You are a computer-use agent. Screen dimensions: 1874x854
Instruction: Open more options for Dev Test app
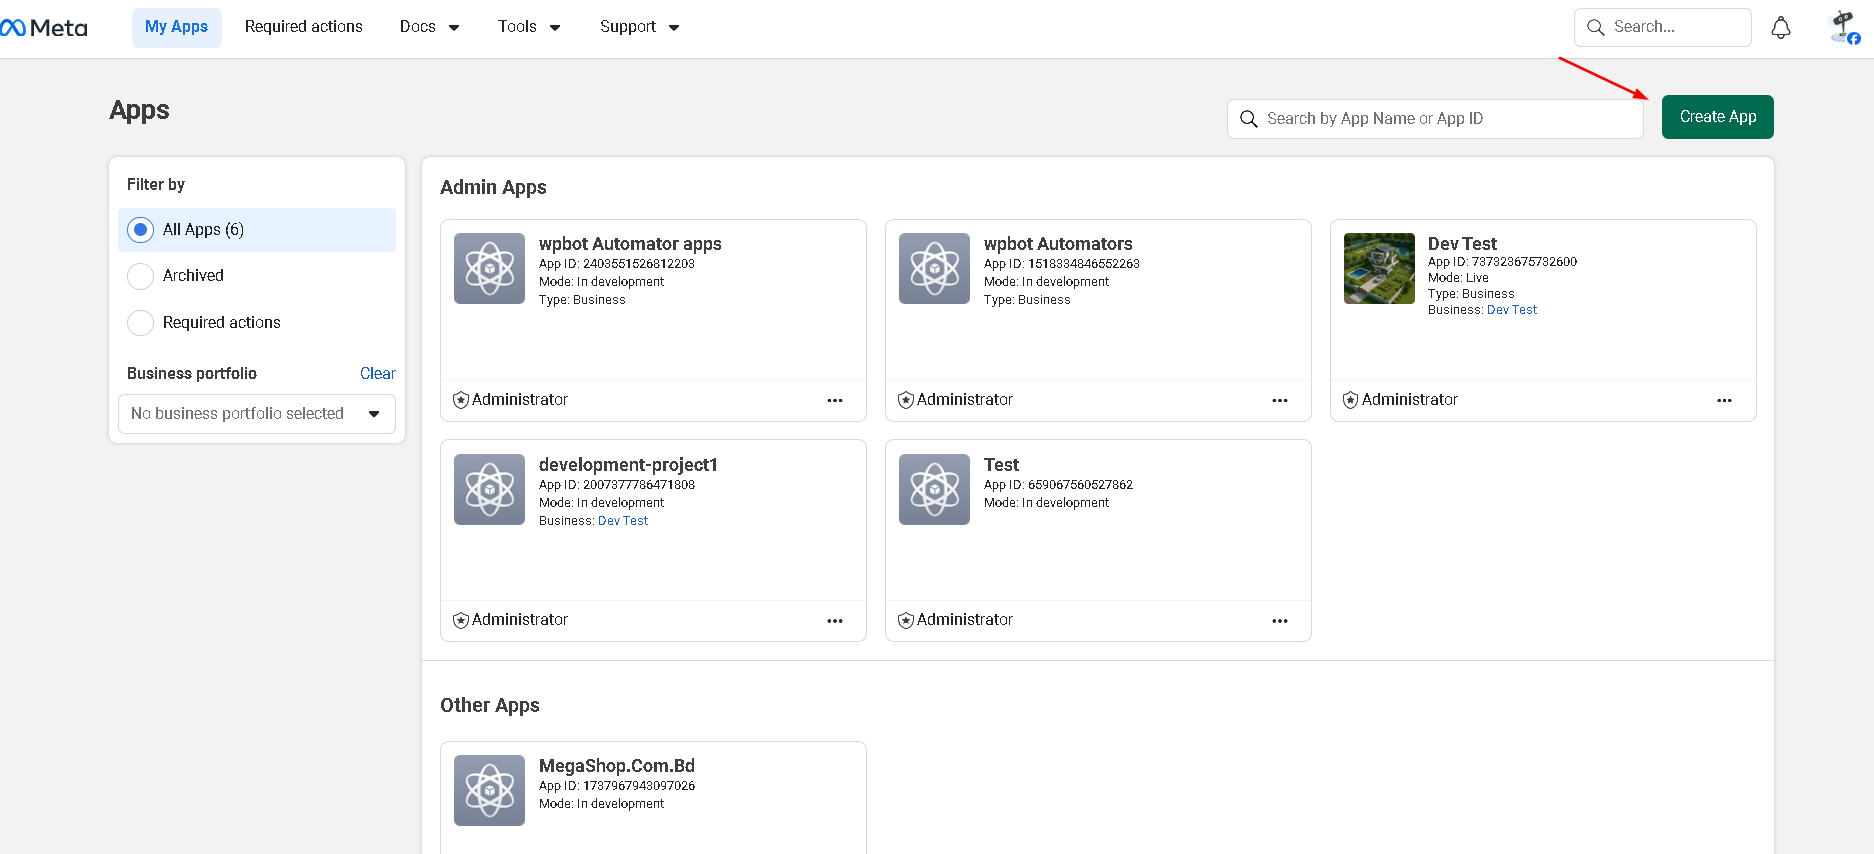click(1724, 400)
